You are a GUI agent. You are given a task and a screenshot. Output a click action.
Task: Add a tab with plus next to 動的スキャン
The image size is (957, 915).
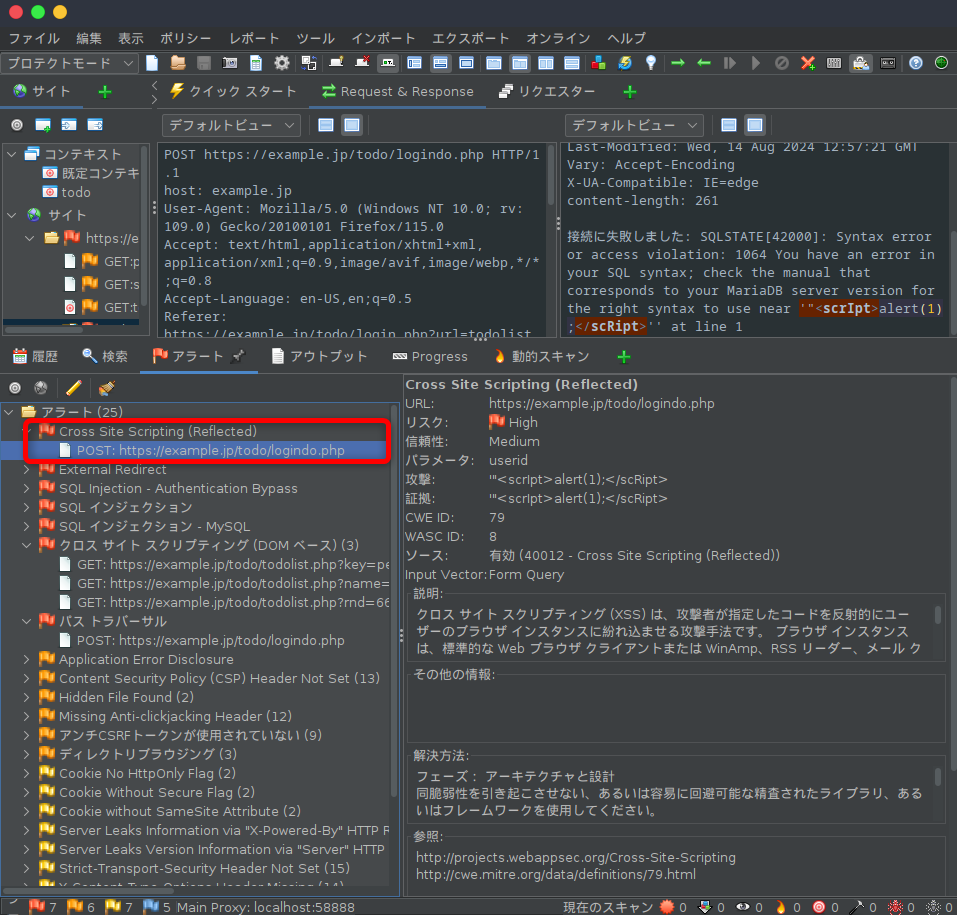(x=624, y=357)
